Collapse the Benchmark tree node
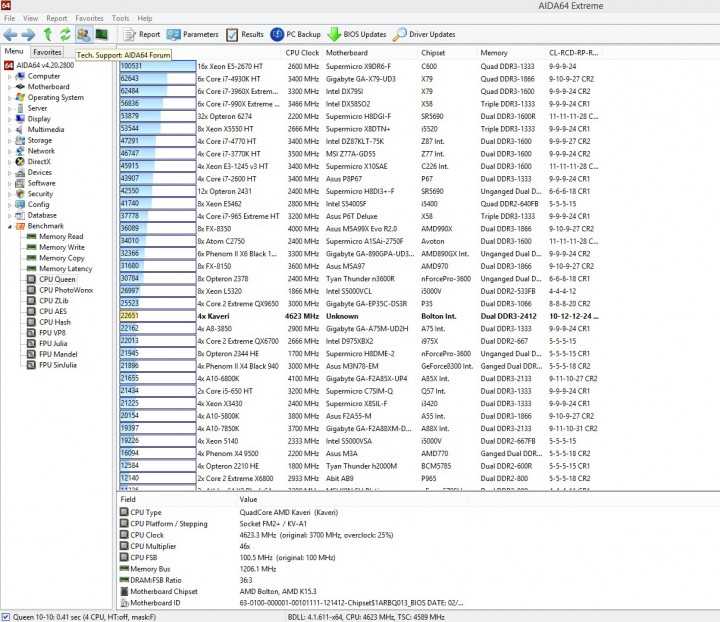 click(x=9, y=226)
